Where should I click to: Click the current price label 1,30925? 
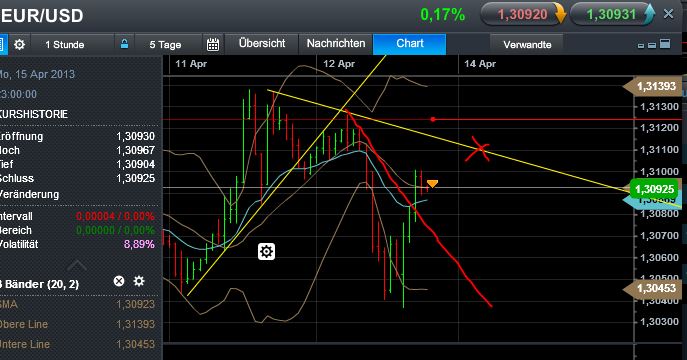654,189
